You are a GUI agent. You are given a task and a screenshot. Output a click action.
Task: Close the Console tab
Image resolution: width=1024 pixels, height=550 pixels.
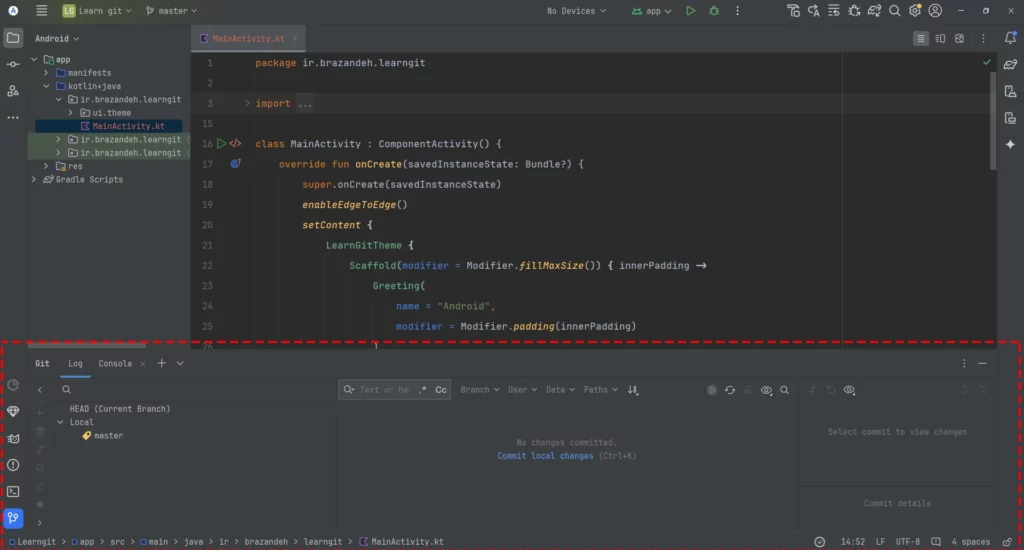point(142,364)
